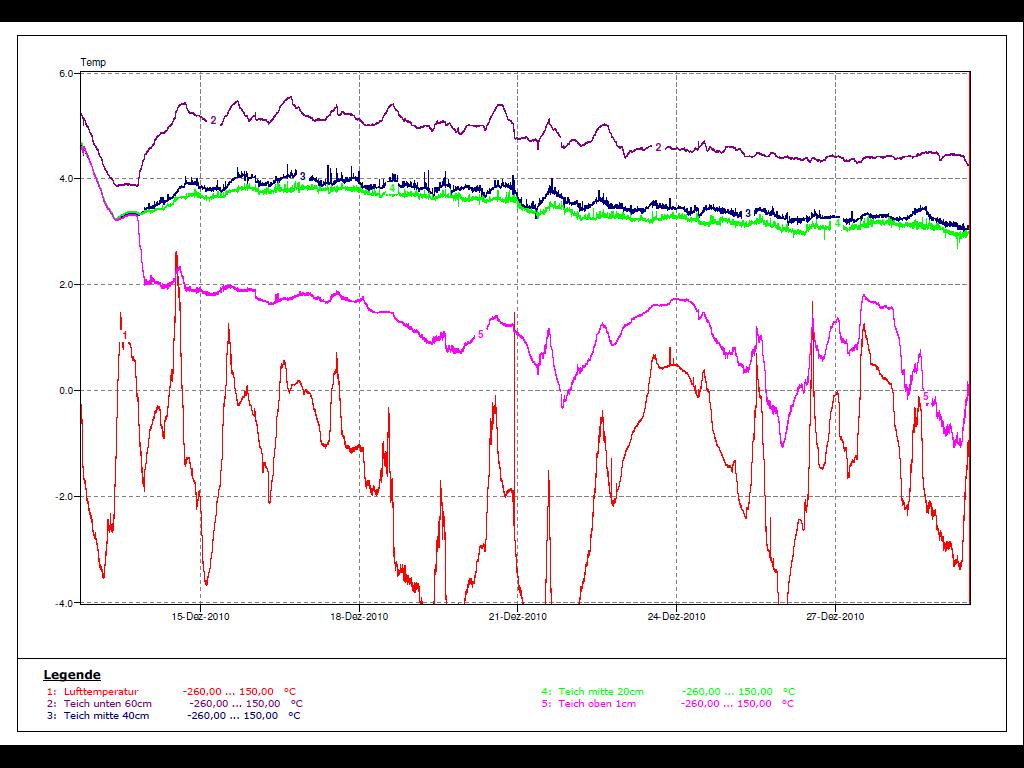1024x768 pixels.
Task: Click the Temp axis title
Action: 93,62
